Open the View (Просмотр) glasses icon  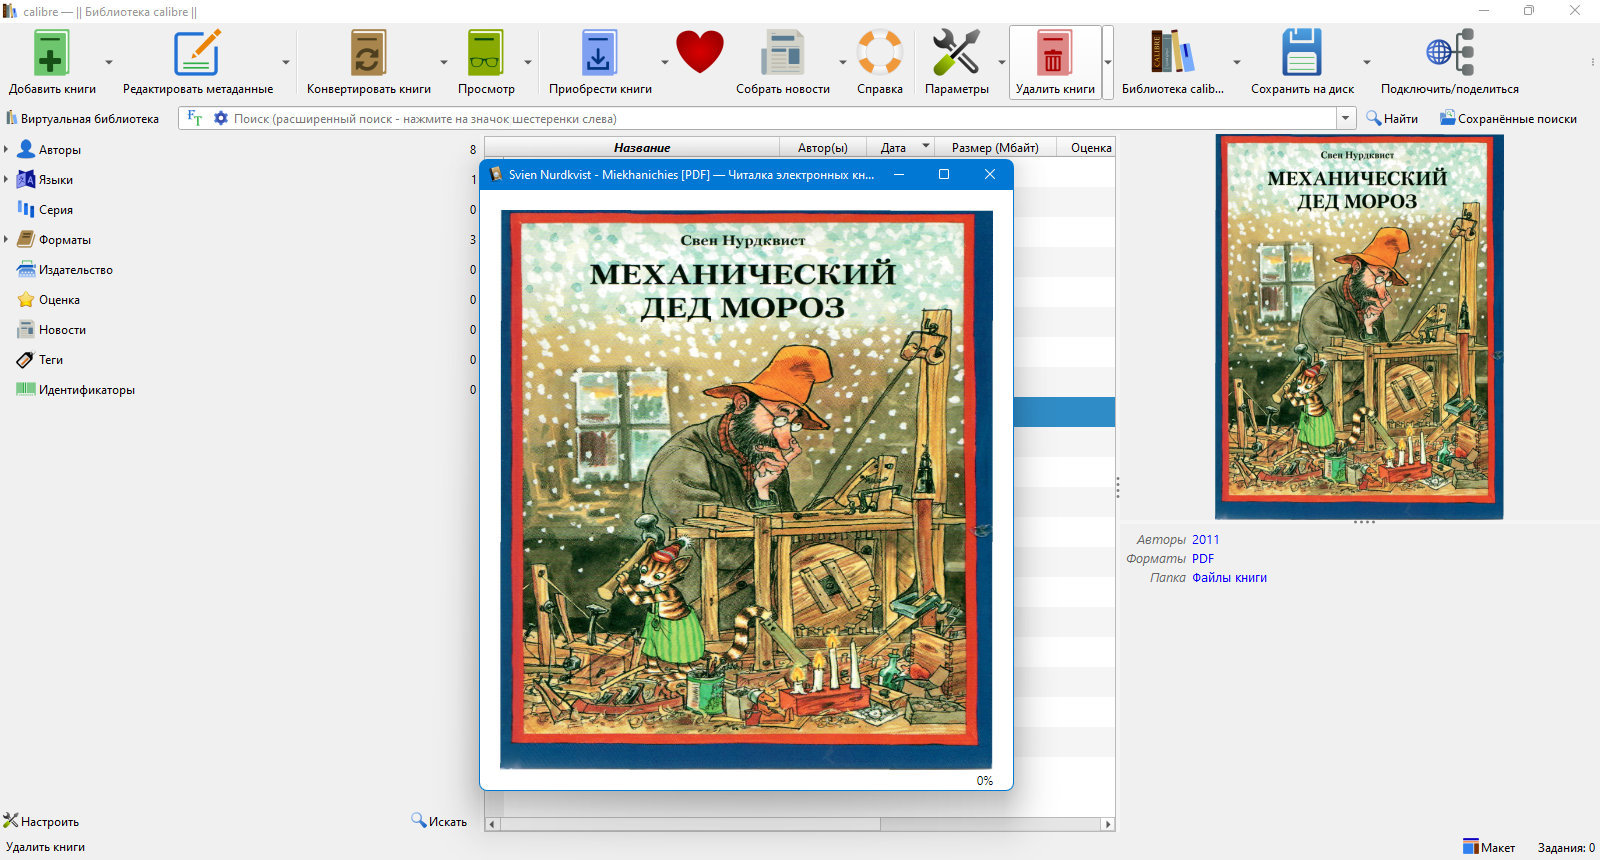coord(486,53)
